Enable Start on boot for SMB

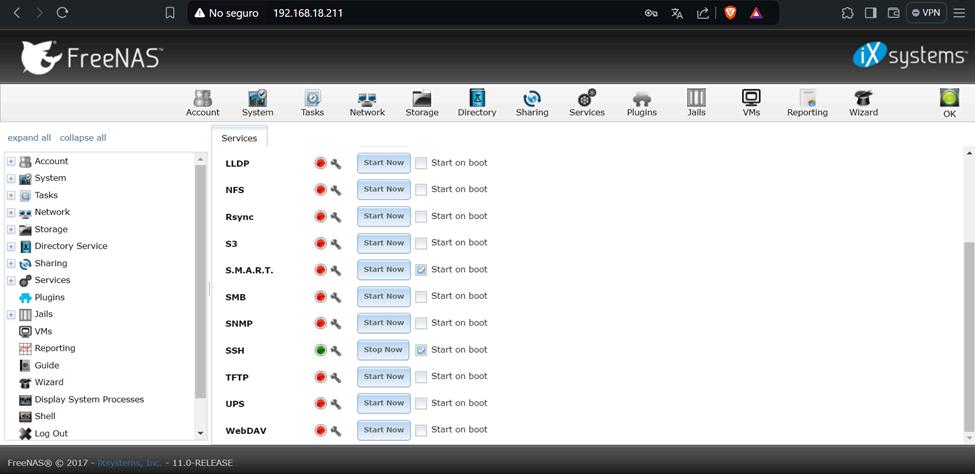pyautogui.click(x=421, y=296)
